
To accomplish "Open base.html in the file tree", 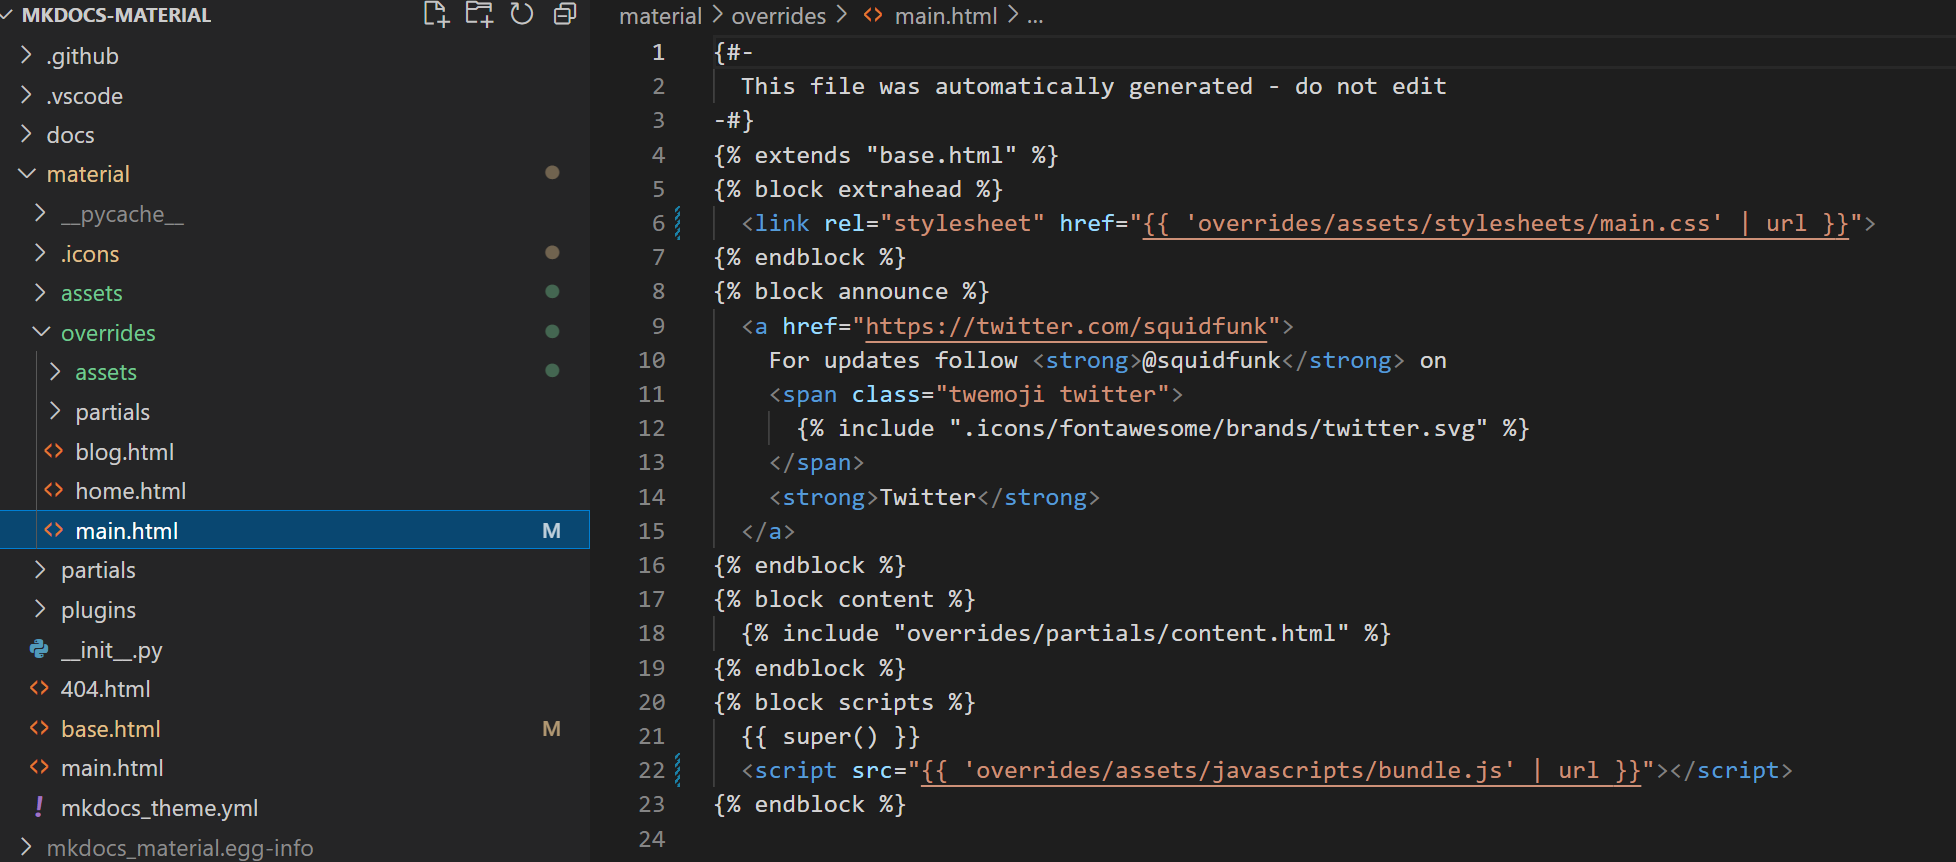I will point(110,729).
